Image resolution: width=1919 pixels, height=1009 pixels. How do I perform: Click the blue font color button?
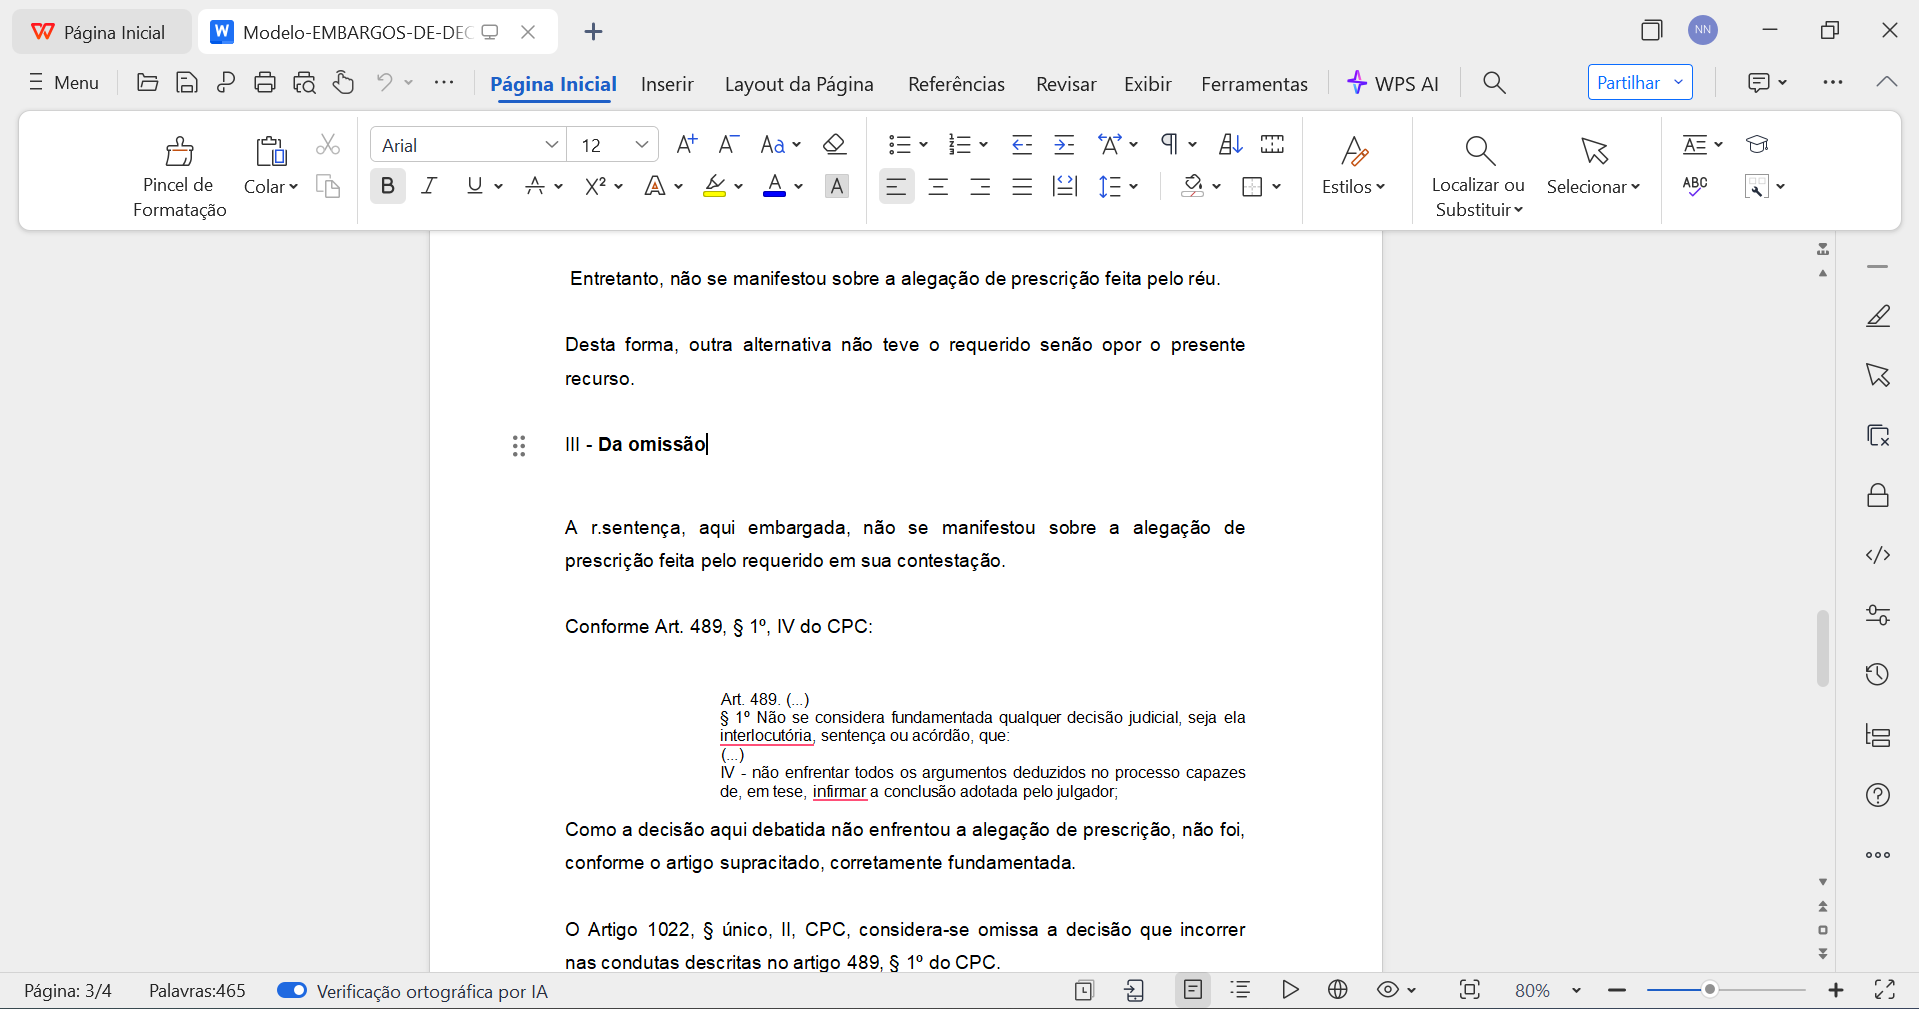[x=774, y=186]
